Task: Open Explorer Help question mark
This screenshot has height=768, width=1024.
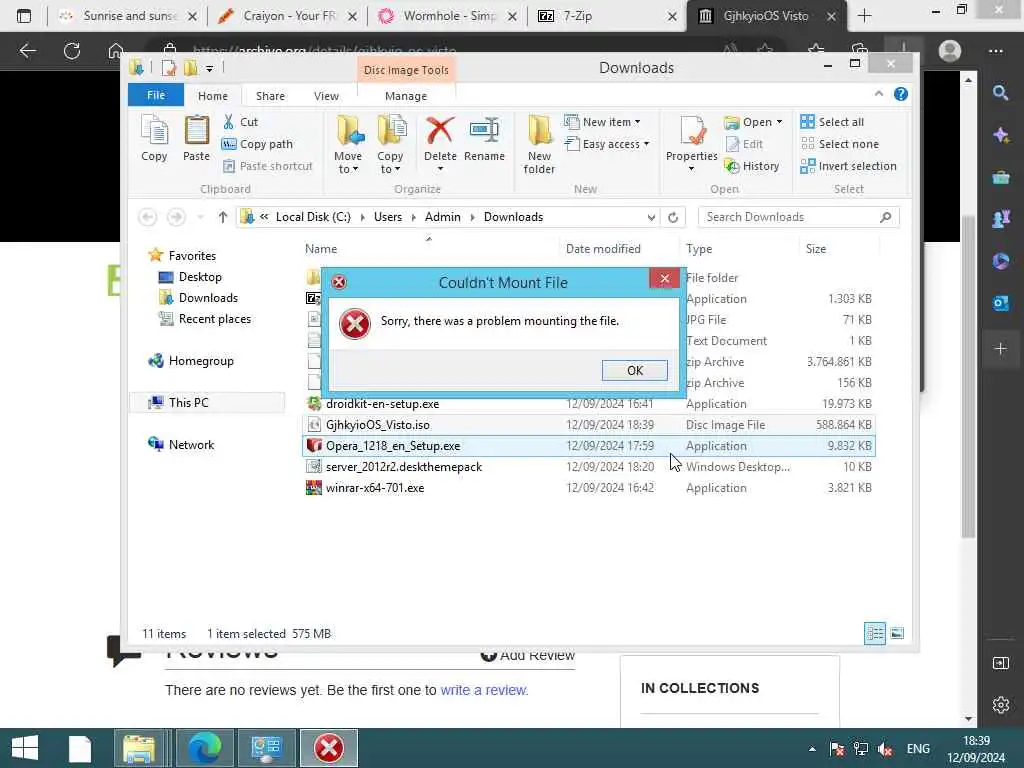Action: click(x=901, y=94)
